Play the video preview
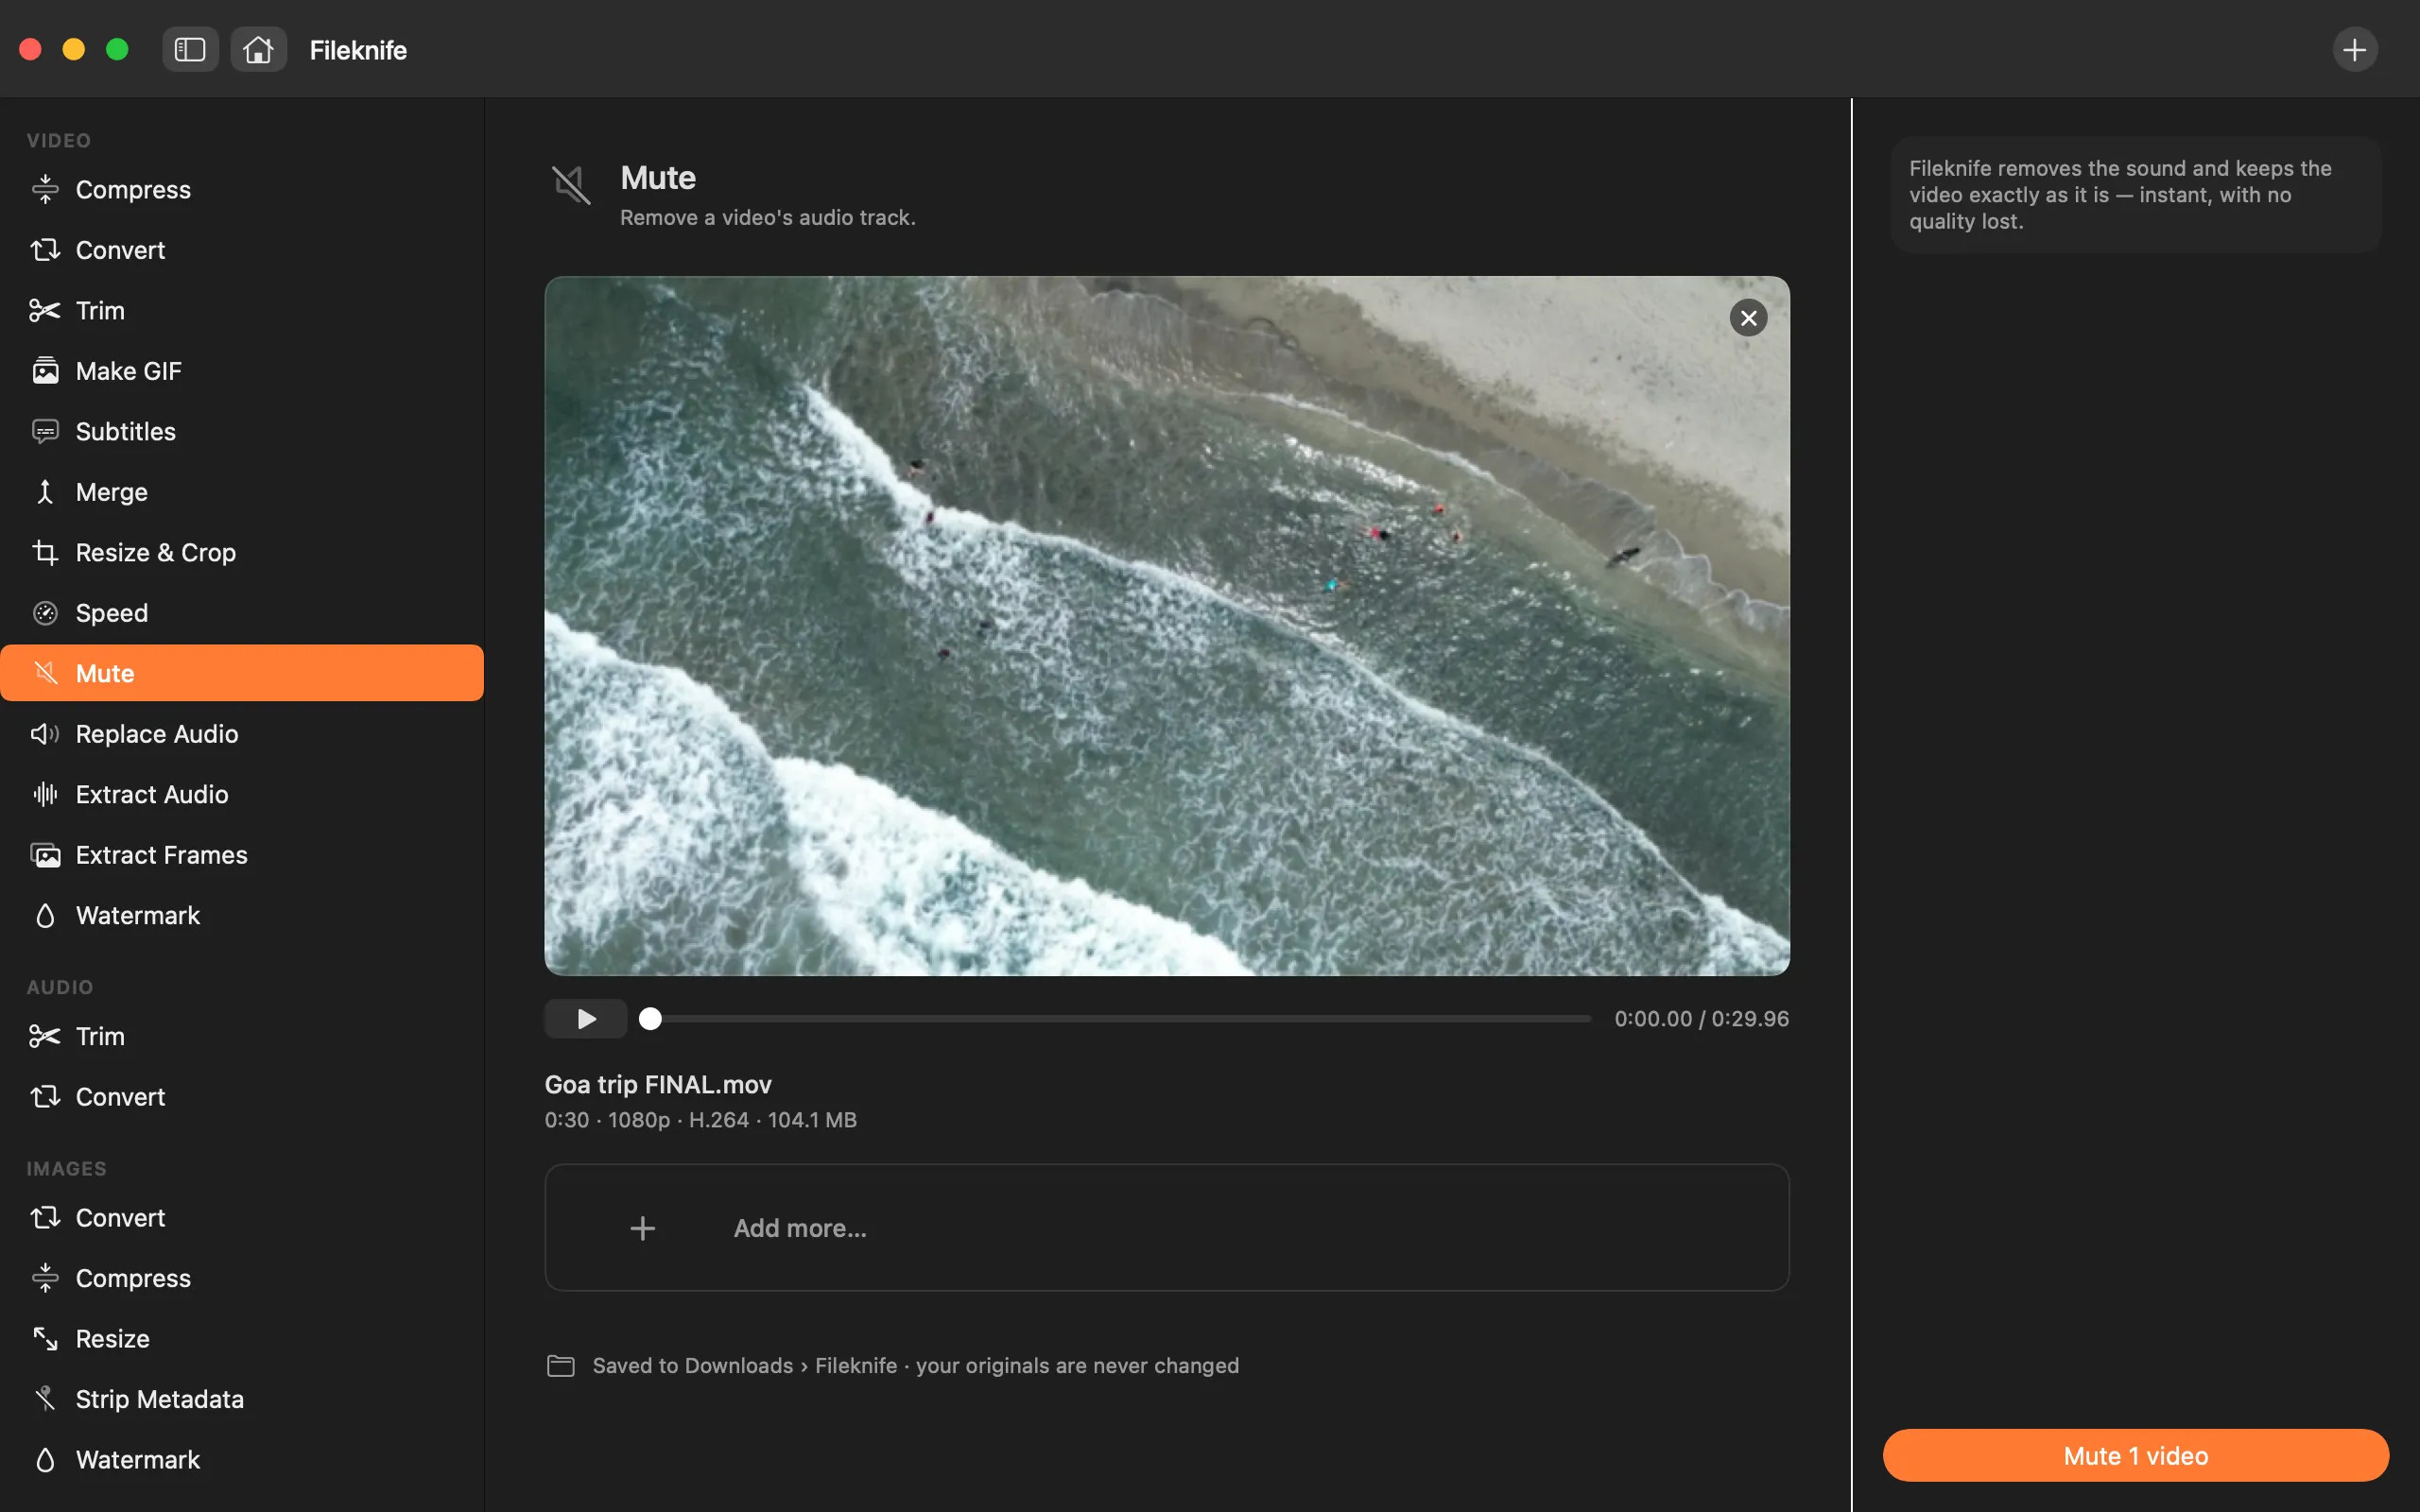The image size is (2420, 1512). click(x=586, y=1019)
